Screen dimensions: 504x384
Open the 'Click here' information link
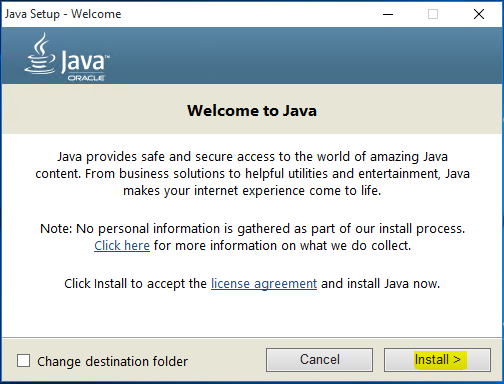click(x=122, y=246)
